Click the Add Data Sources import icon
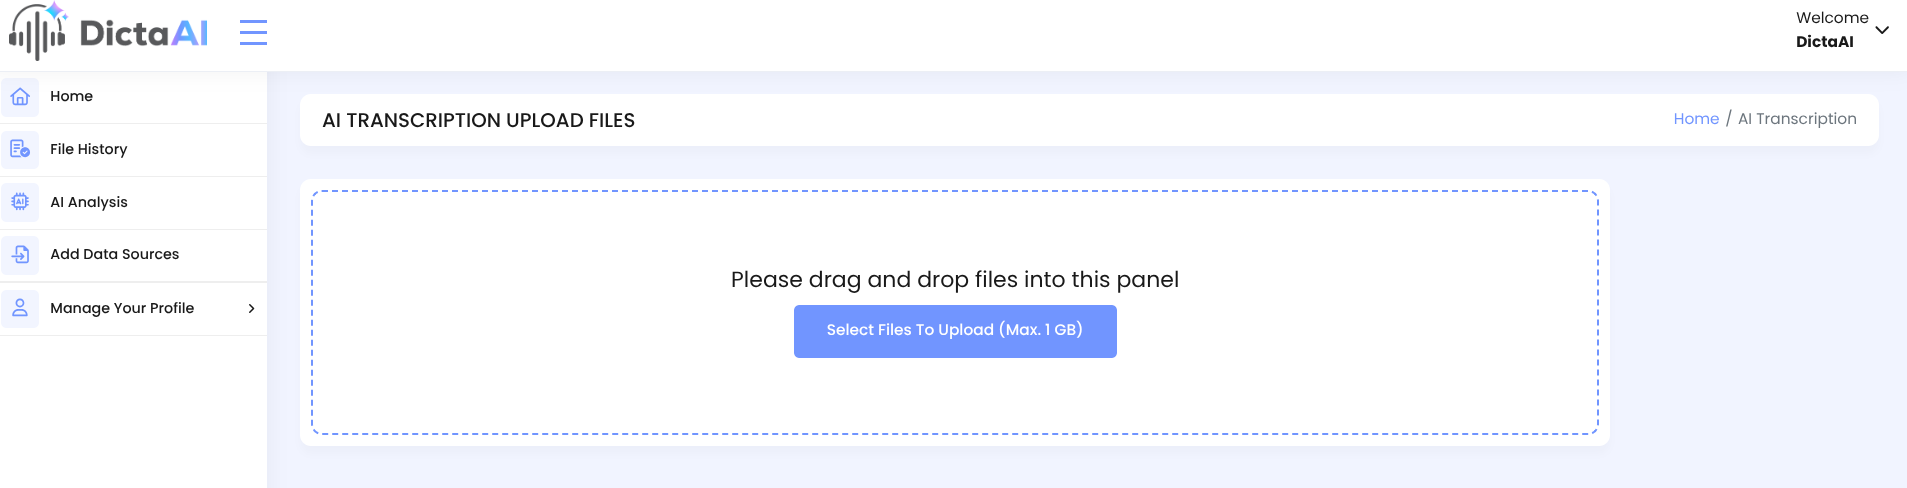1907x488 pixels. point(20,255)
